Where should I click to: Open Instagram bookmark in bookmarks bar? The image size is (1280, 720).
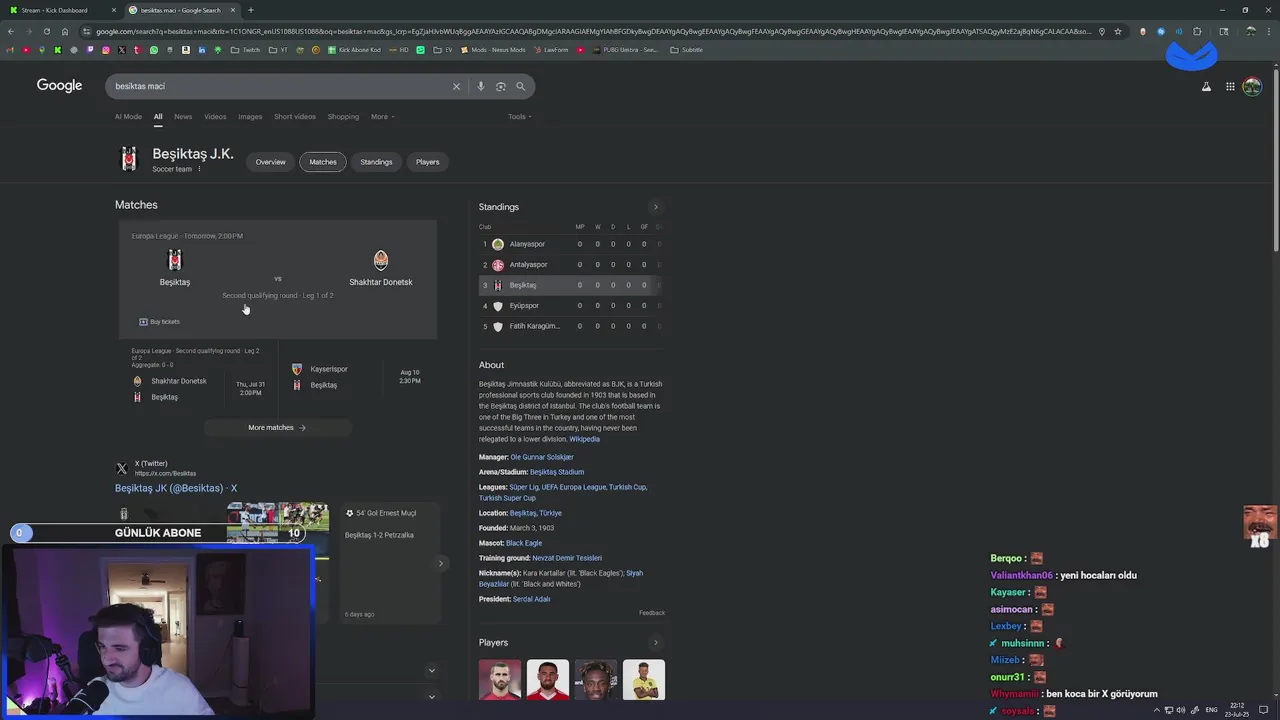[106, 50]
